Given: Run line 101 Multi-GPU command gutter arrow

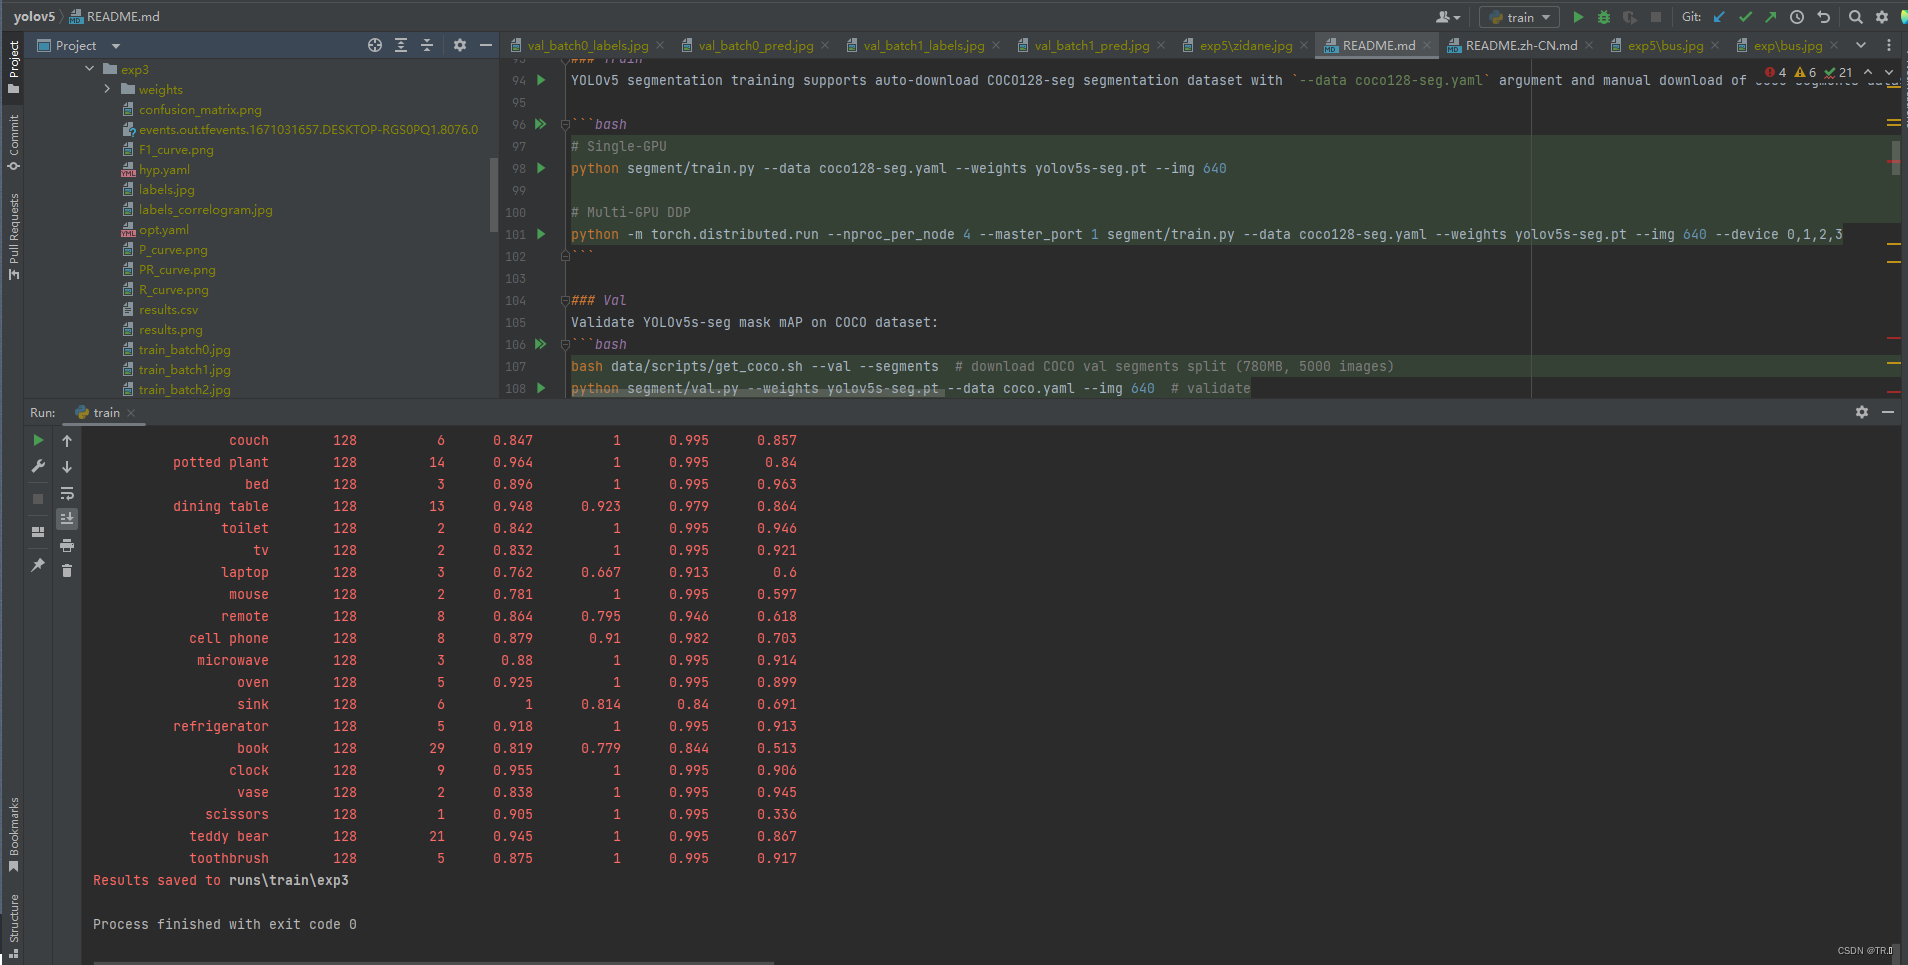Looking at the screenshot, I should pos(541,234).
